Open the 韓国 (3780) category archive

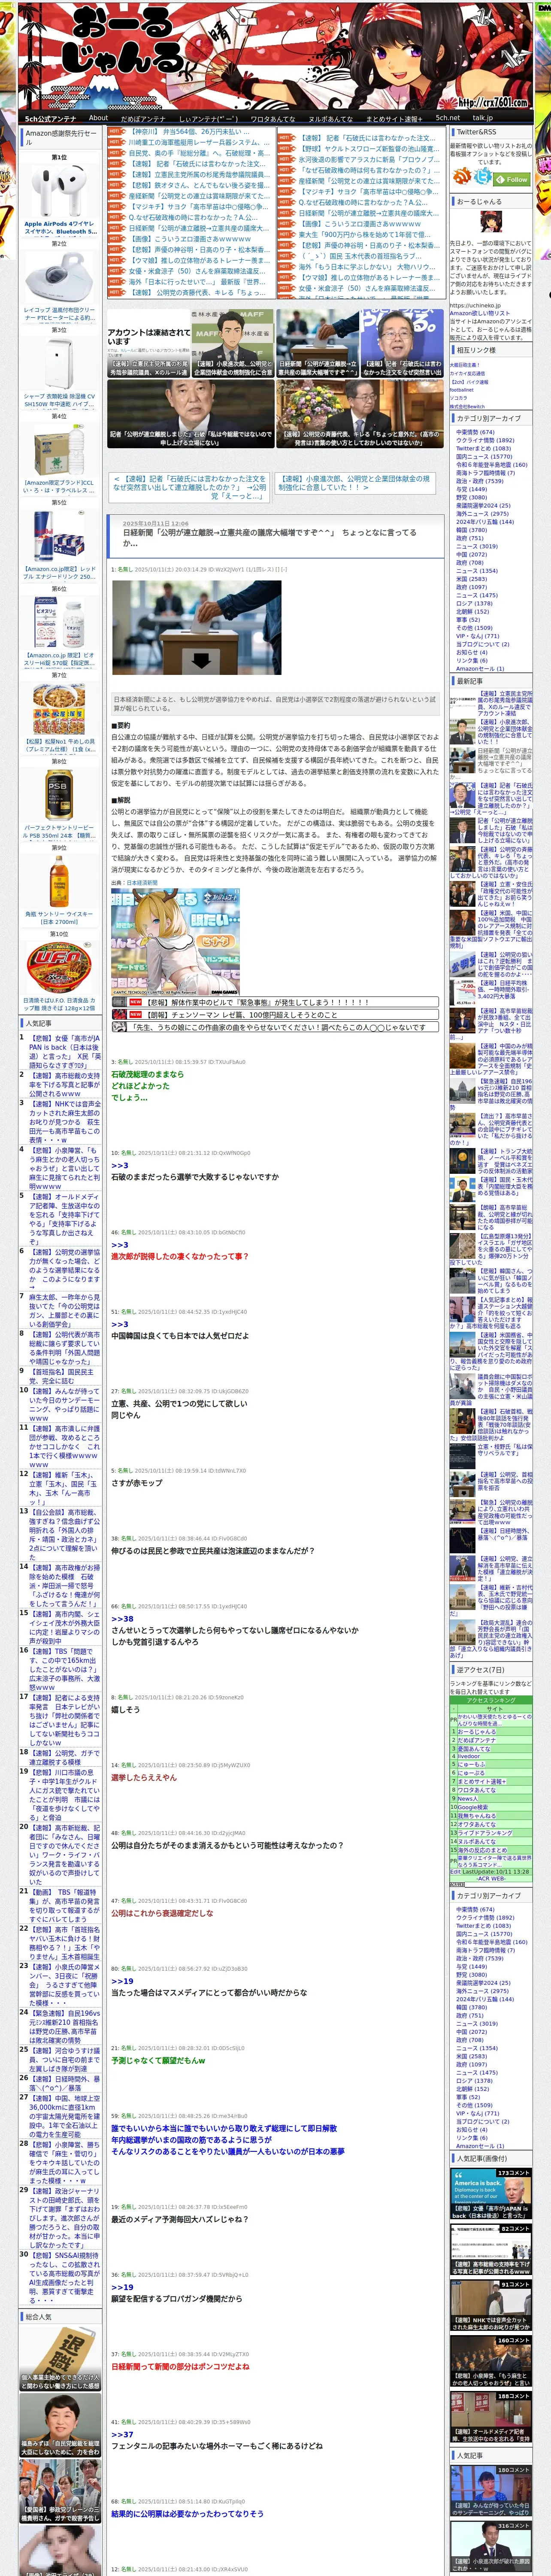pyautogui.click(x=471, y=530)
